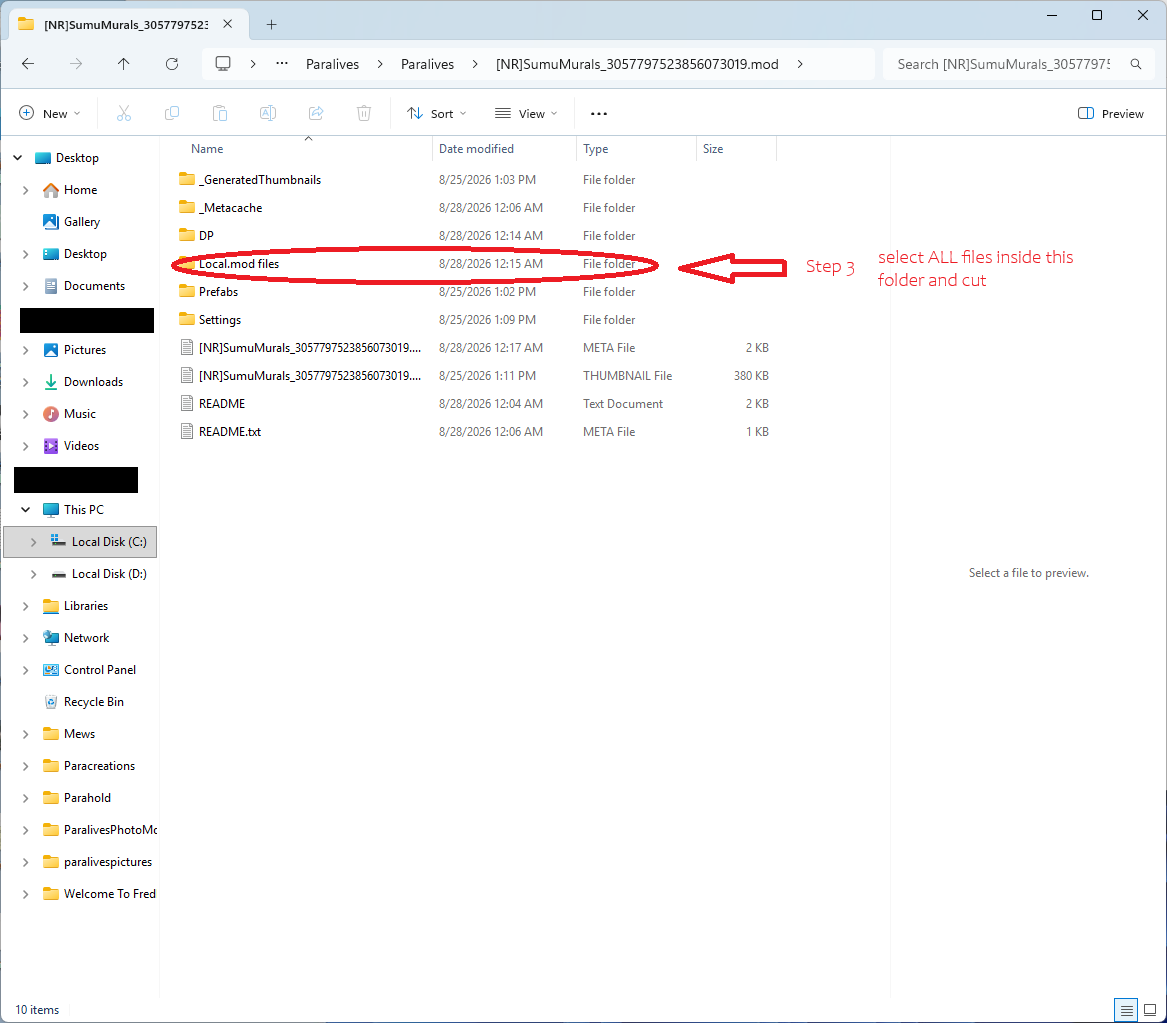Click the Paste clipboard icon
Screen dimensions: 1167x1023
click(x=220, y=113)
